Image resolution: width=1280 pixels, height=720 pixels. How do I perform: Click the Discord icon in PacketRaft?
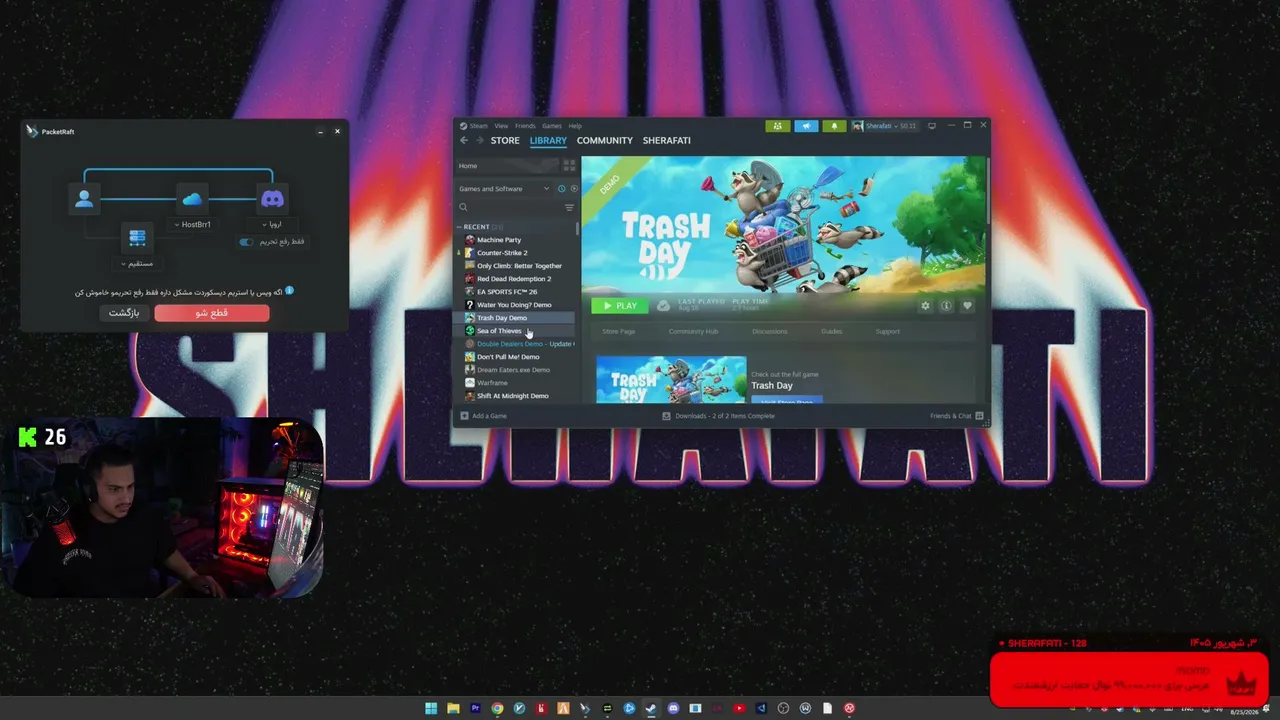click(272, 199)
